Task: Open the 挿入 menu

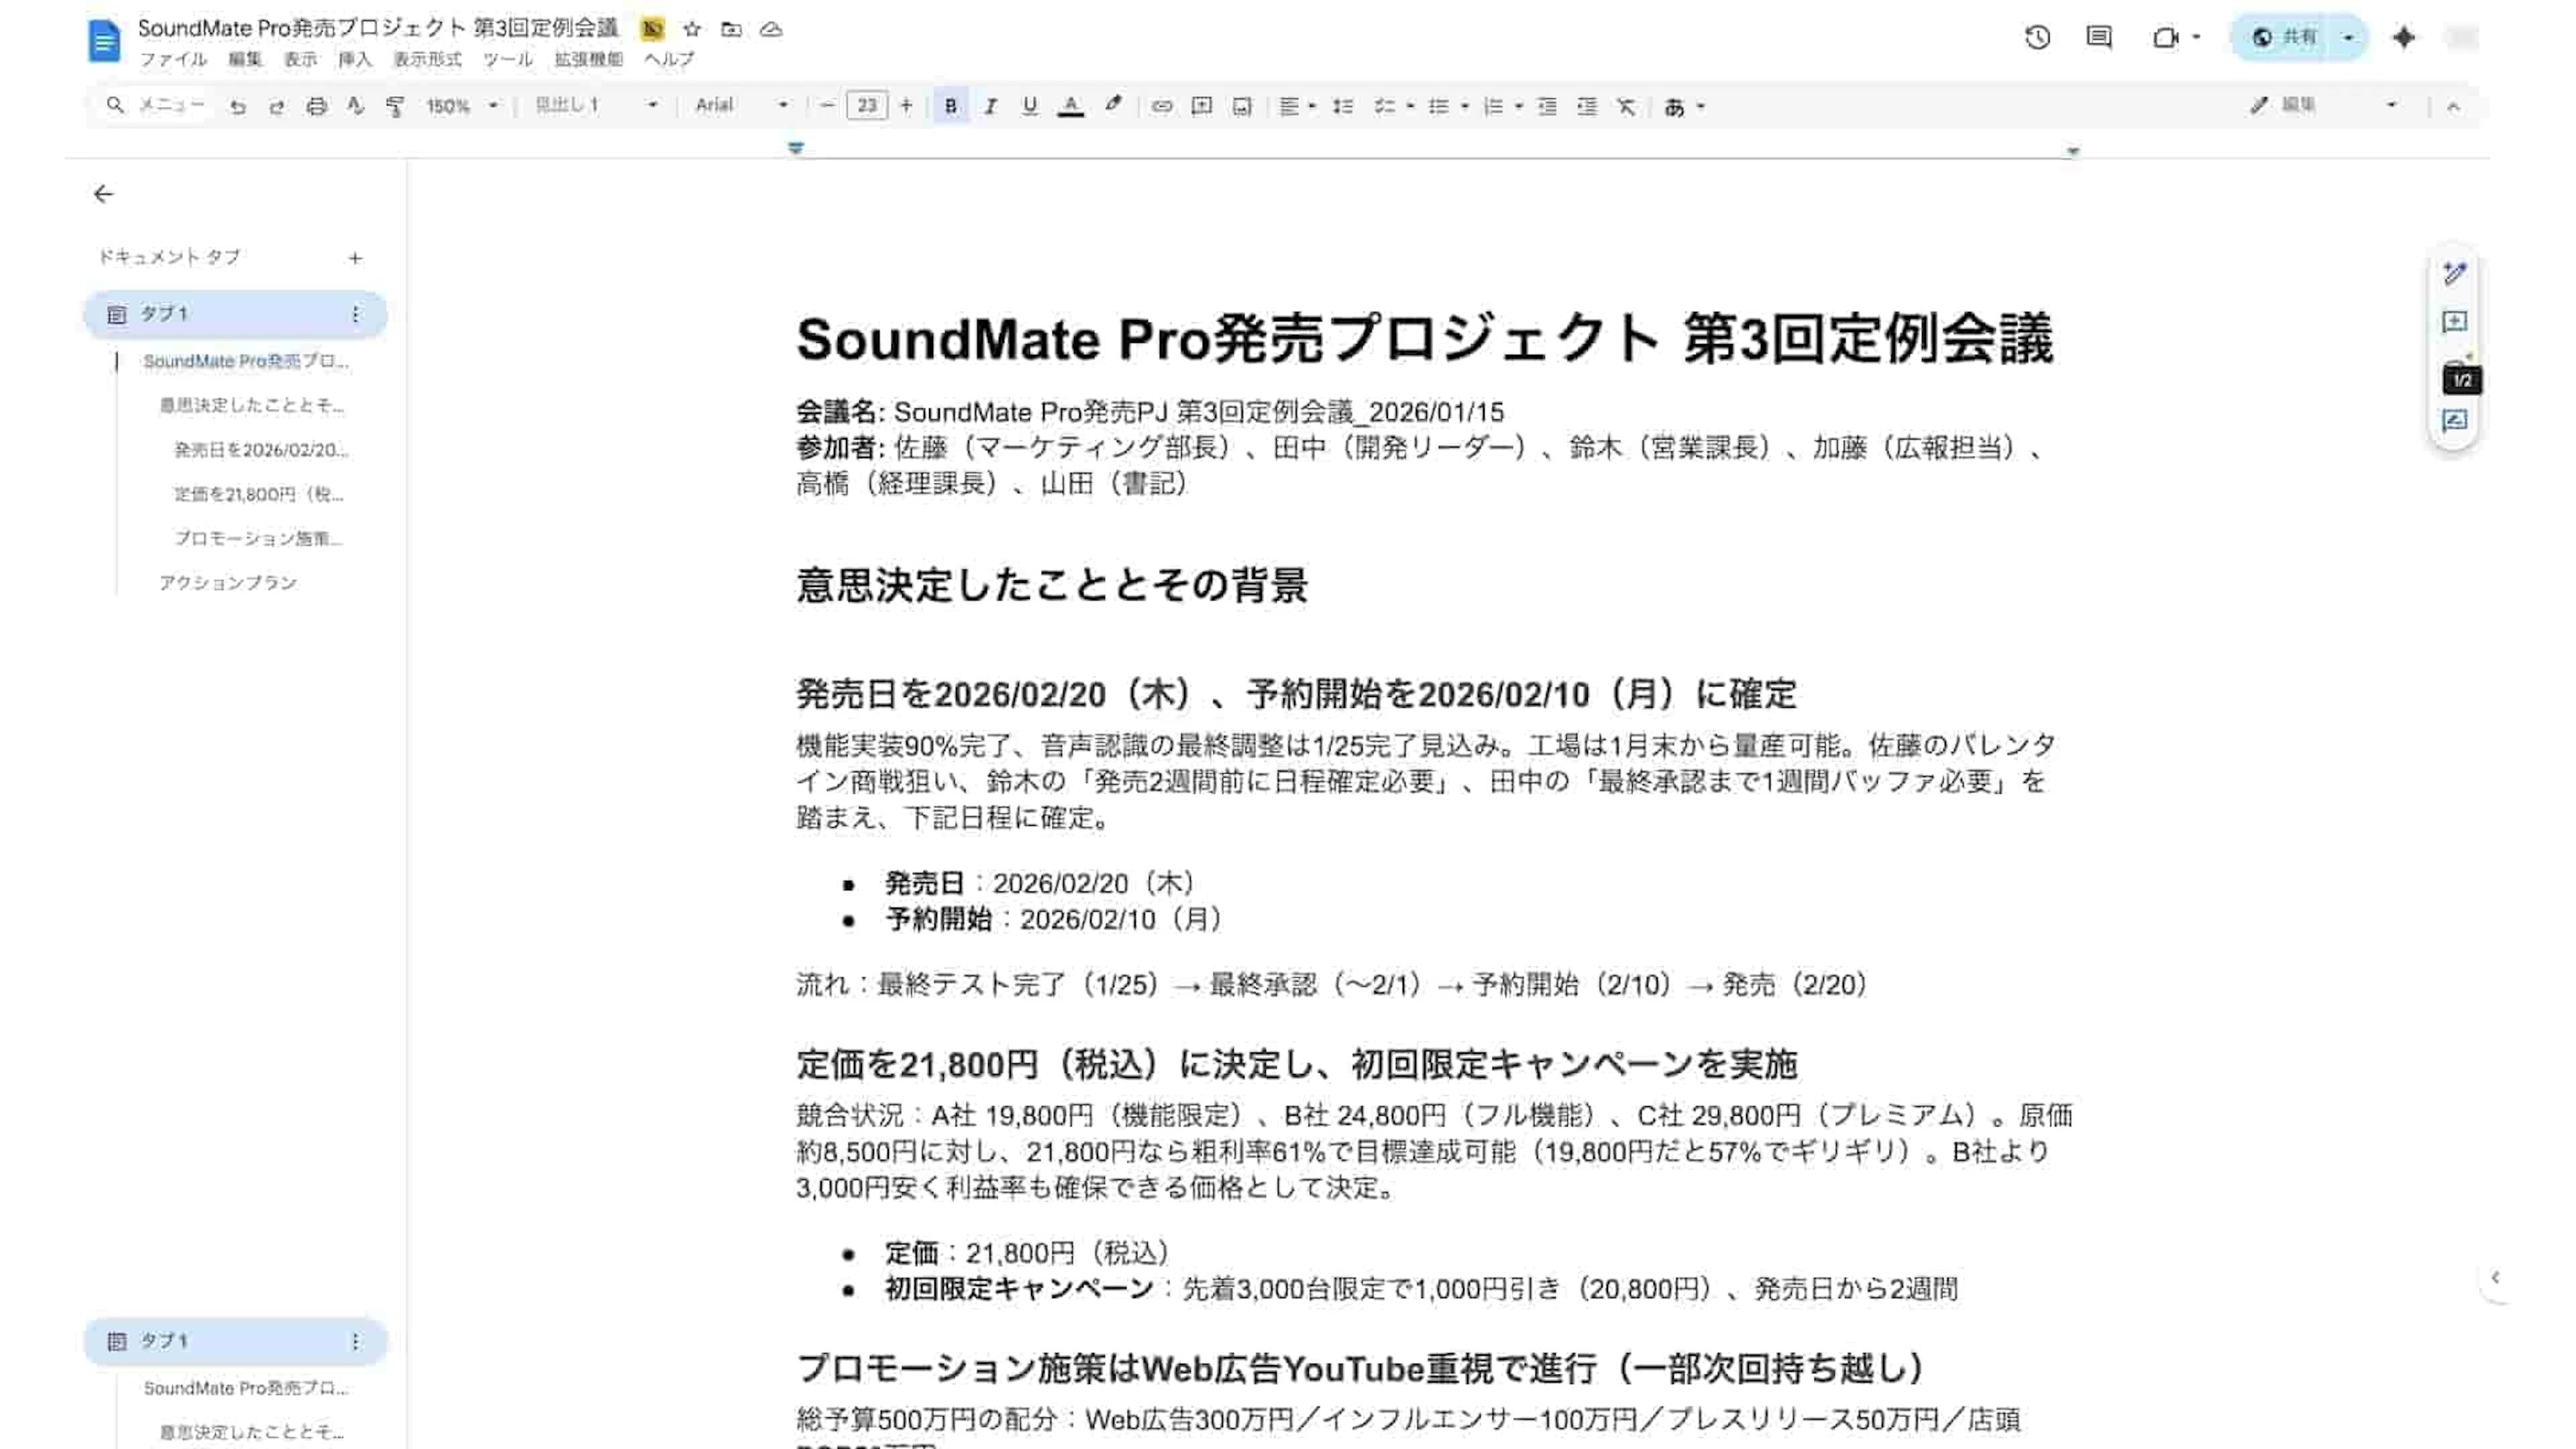Action: click(x=354, y=60)
